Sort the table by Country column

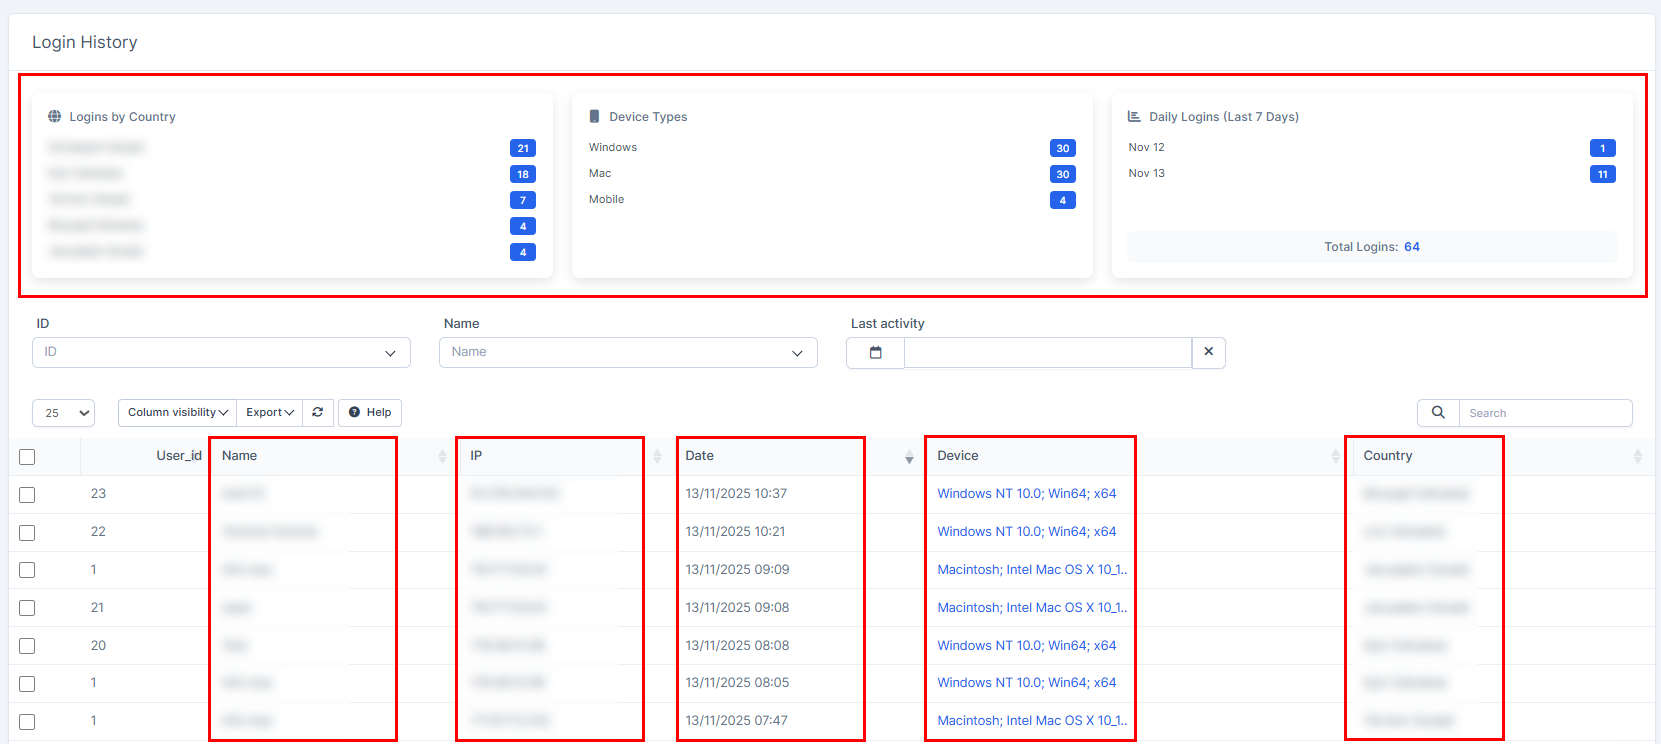click(1637, 456)
